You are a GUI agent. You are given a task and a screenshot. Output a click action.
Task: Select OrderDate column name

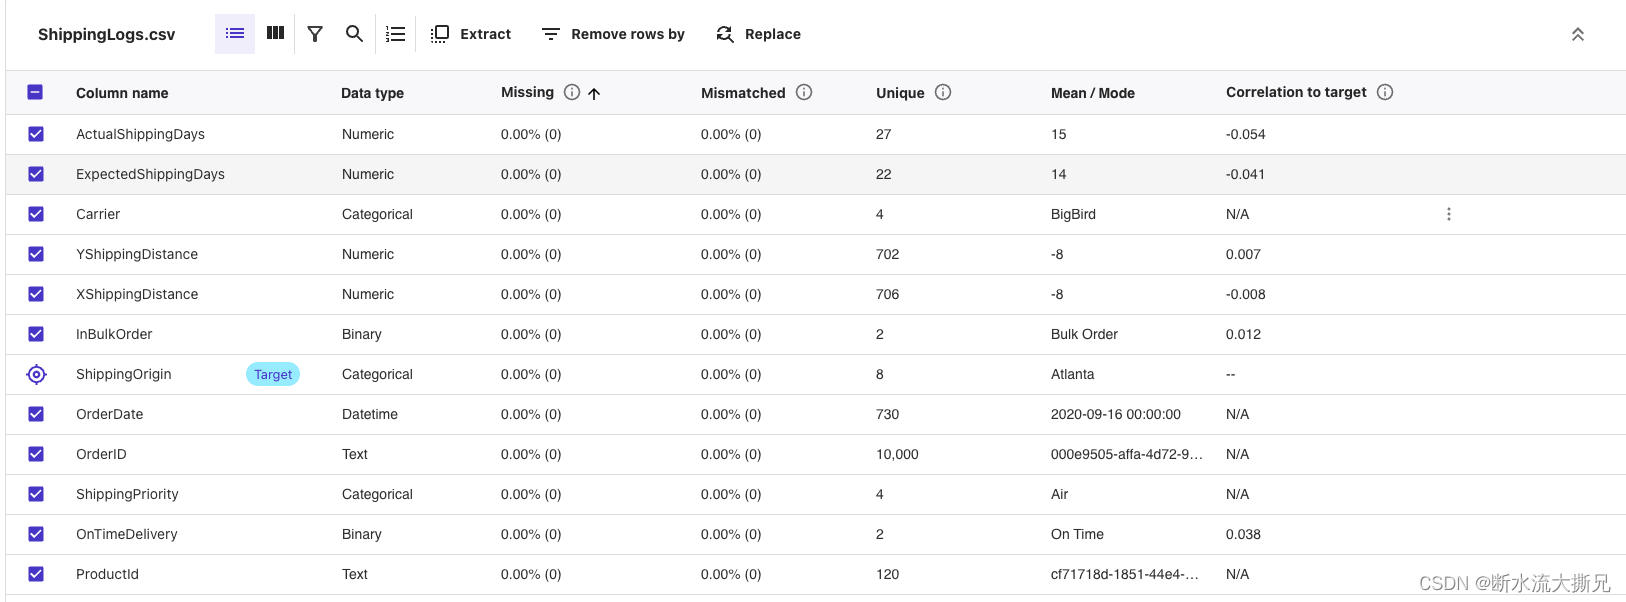(x=110, y=414)
